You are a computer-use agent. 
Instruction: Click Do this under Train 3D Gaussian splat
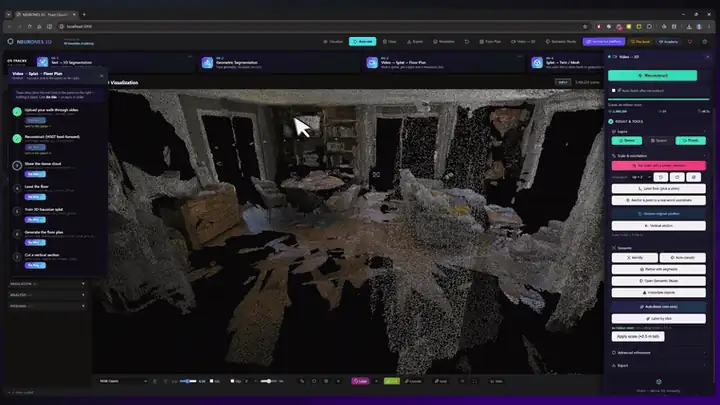tap(35, 219)
